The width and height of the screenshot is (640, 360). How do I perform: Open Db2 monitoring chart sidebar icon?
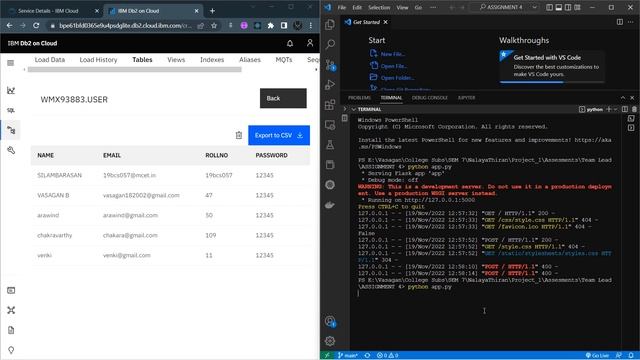coord(11,91)
